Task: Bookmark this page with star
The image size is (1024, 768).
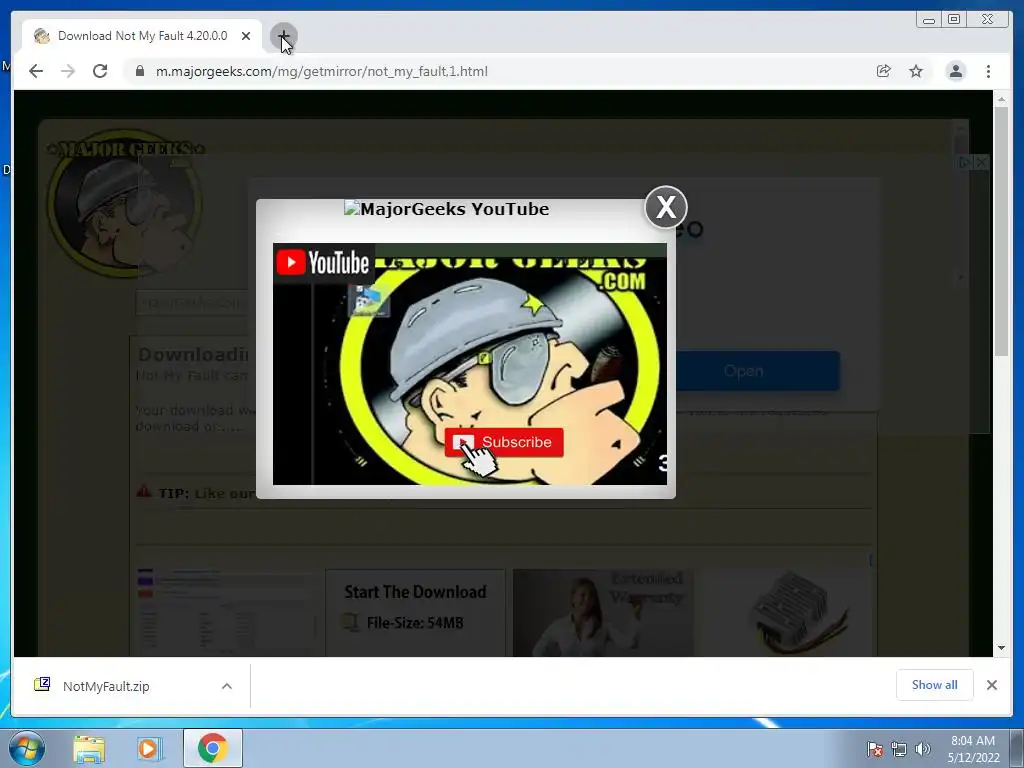Action: 916,71
